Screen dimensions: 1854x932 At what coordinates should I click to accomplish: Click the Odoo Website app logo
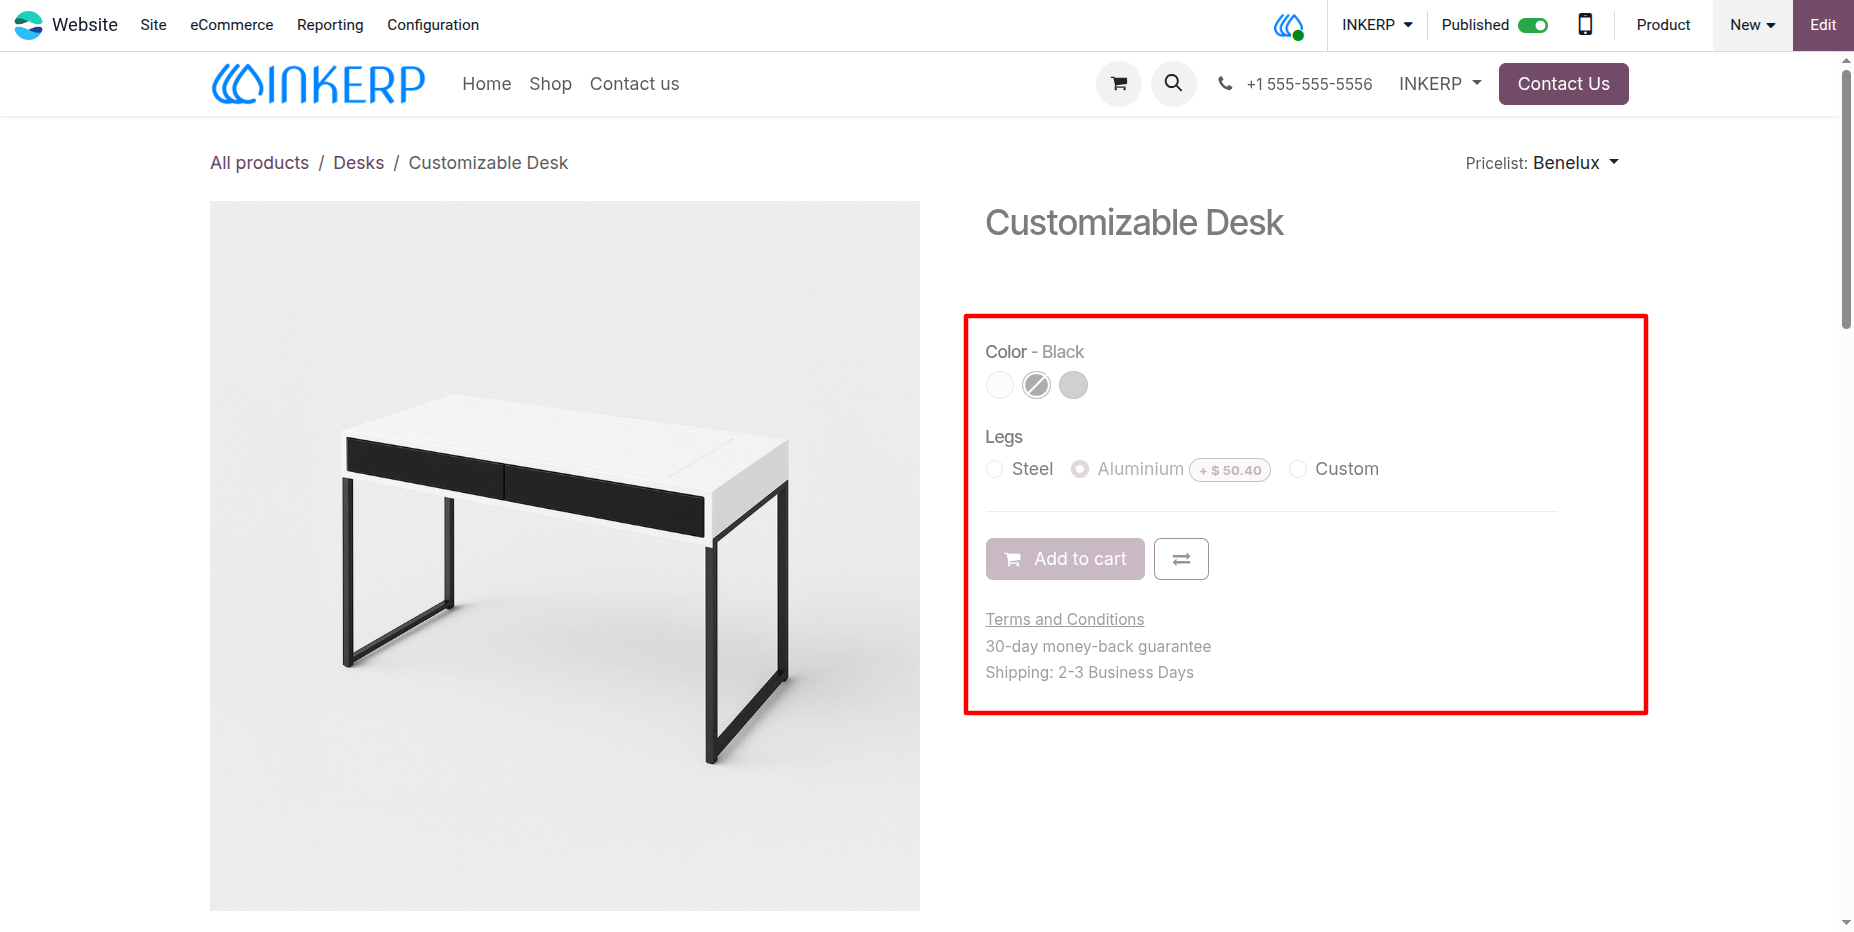tap(28, 25)
